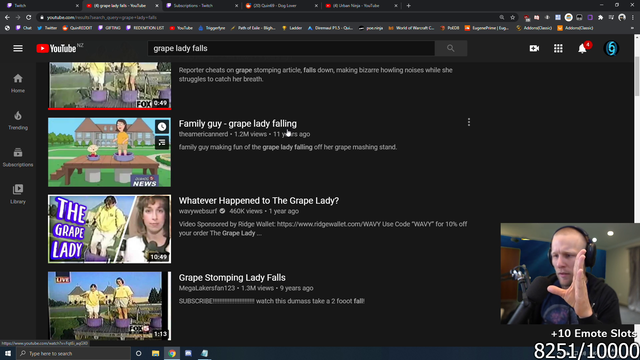The width and height of the screenshot is (640, 360).
Task: Open Subscriptions in sidebar
Action: (x=18, y=157)
